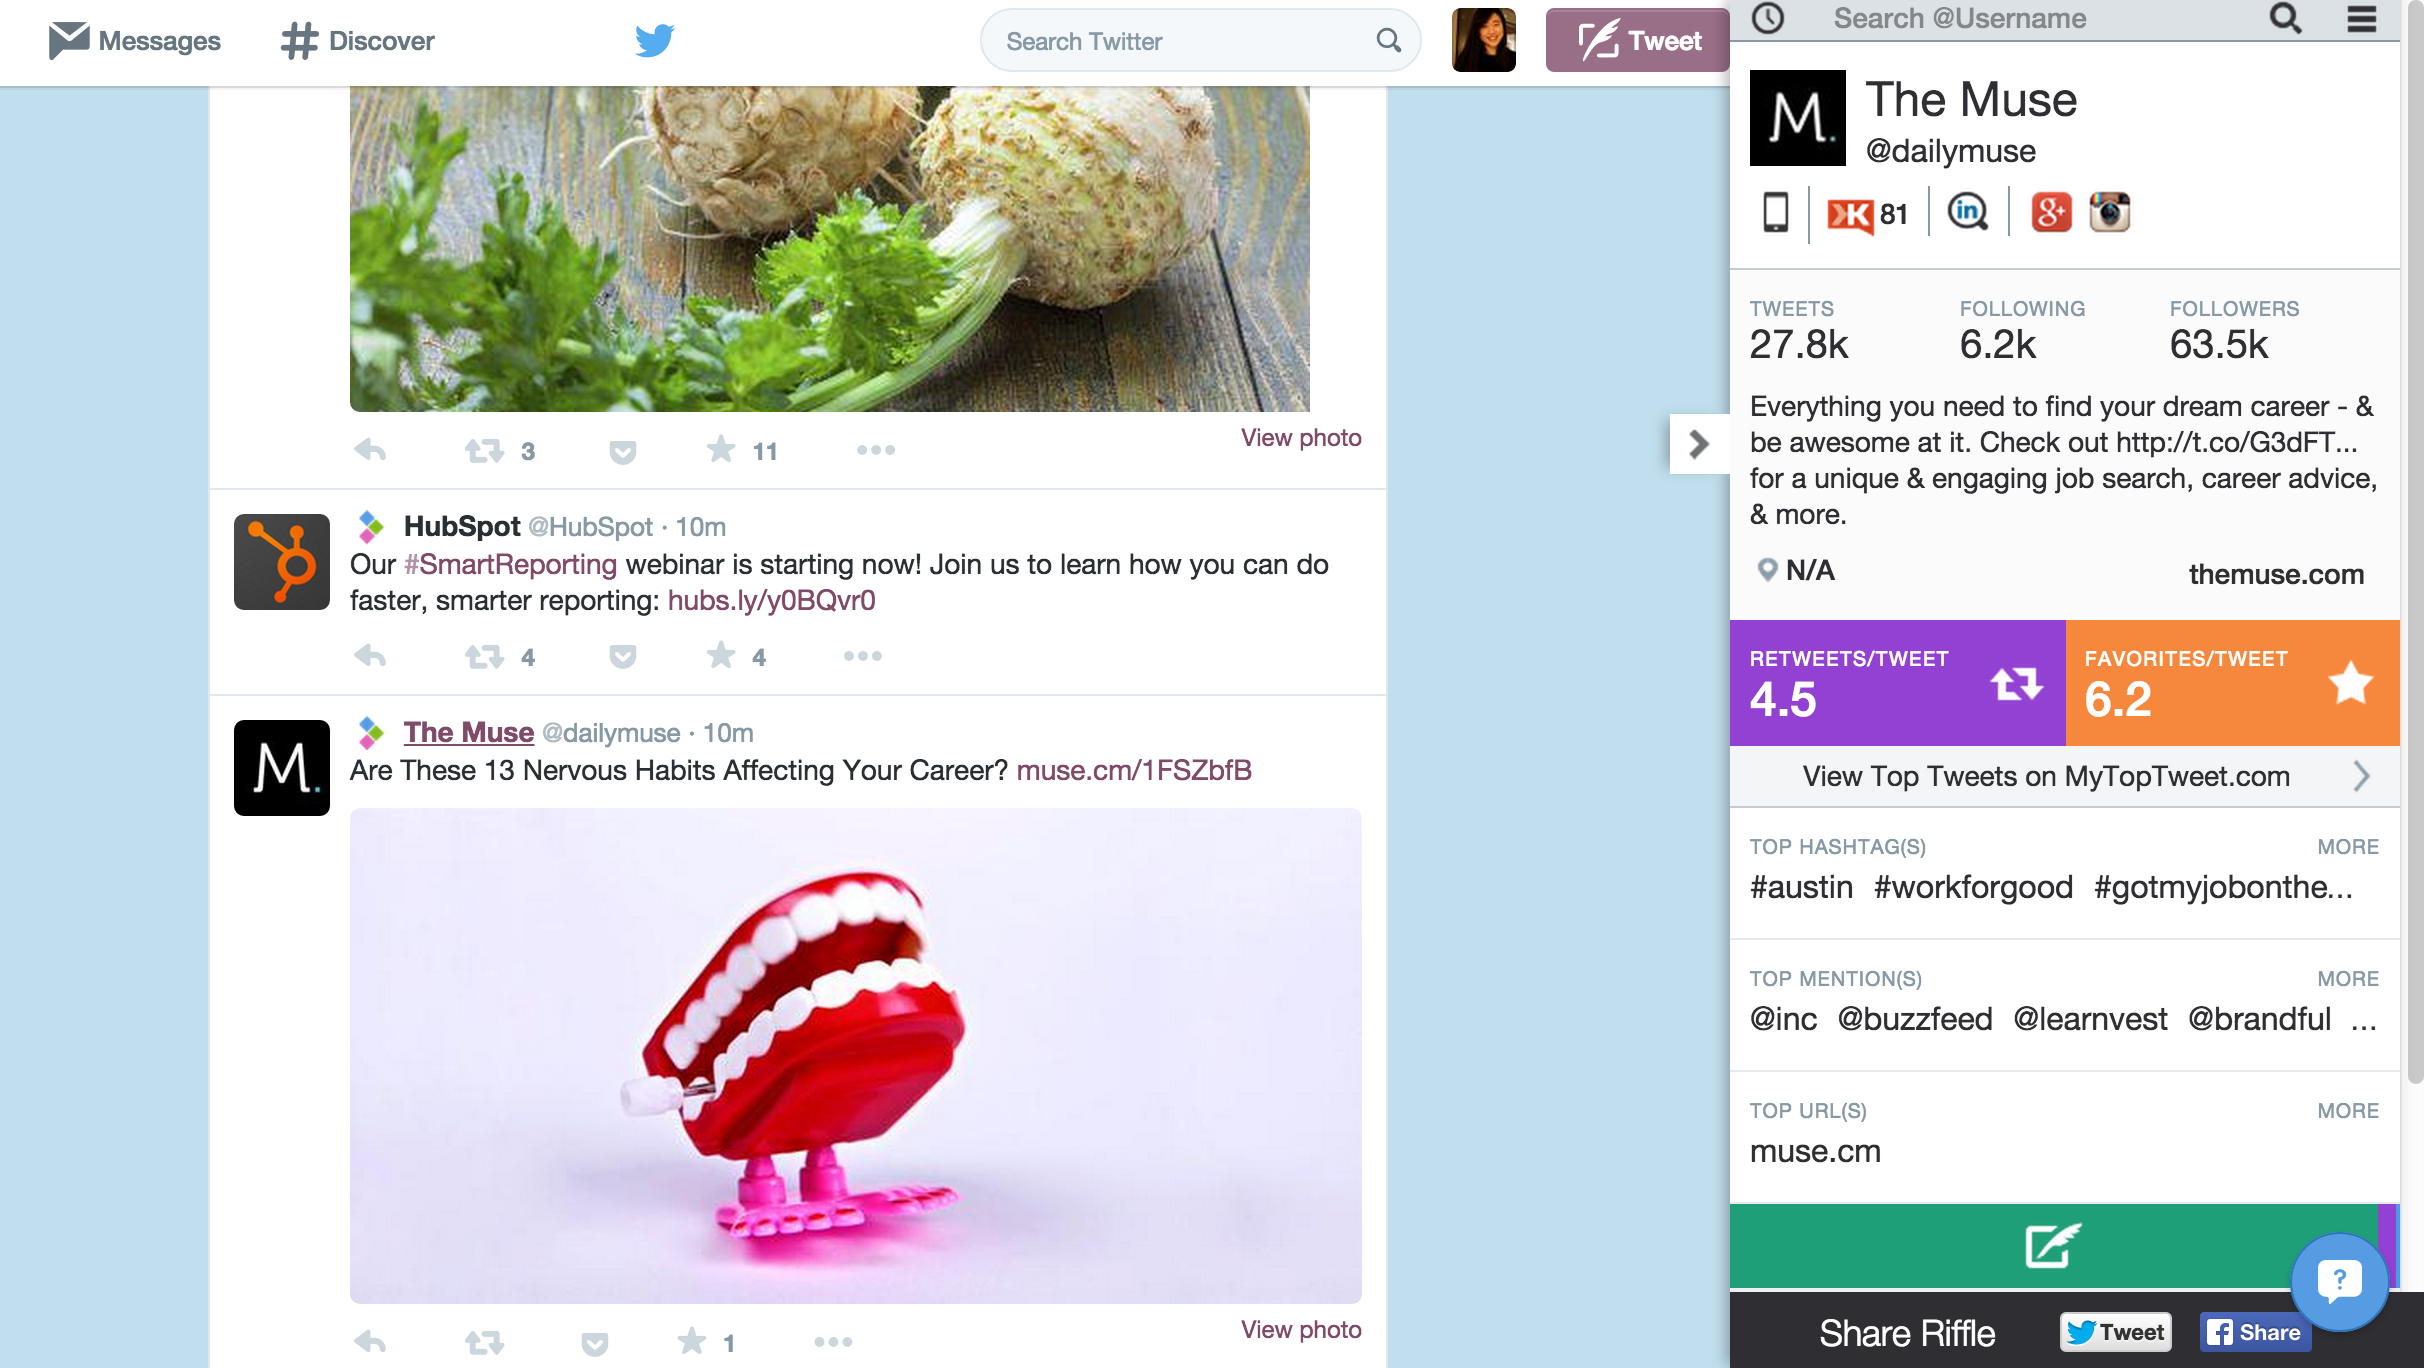Click the Retweets/Tweet 4.5 purple tile
Screen dimensions: 2424x1368
(1897, 683)
